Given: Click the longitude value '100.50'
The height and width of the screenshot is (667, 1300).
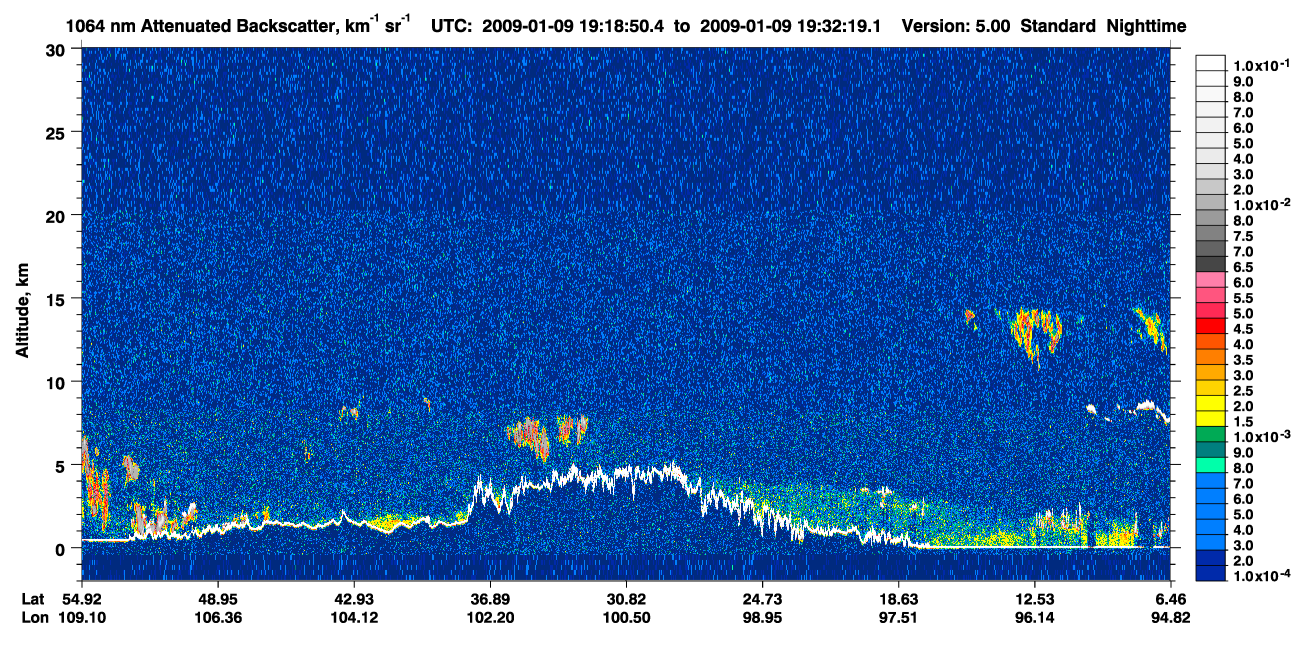Looking at the screenshot, I should [x=626, y=617].
